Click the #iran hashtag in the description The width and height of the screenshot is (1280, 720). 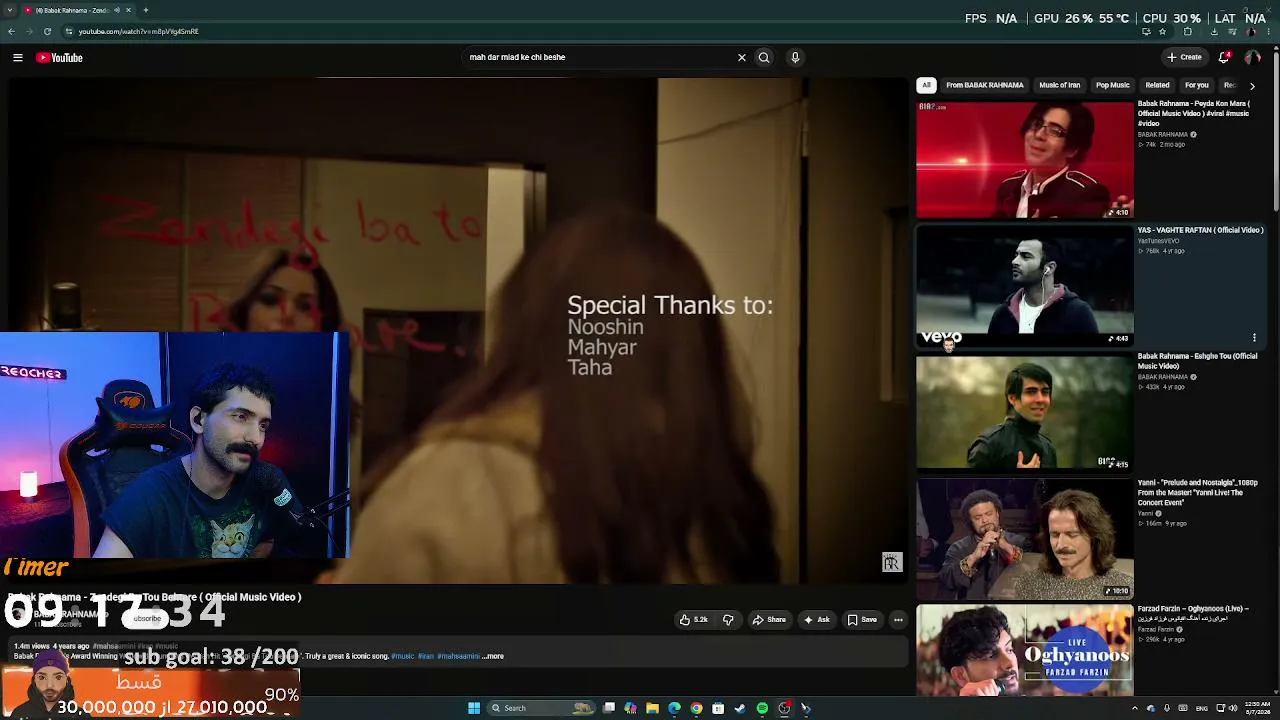(x=426, y=657)
